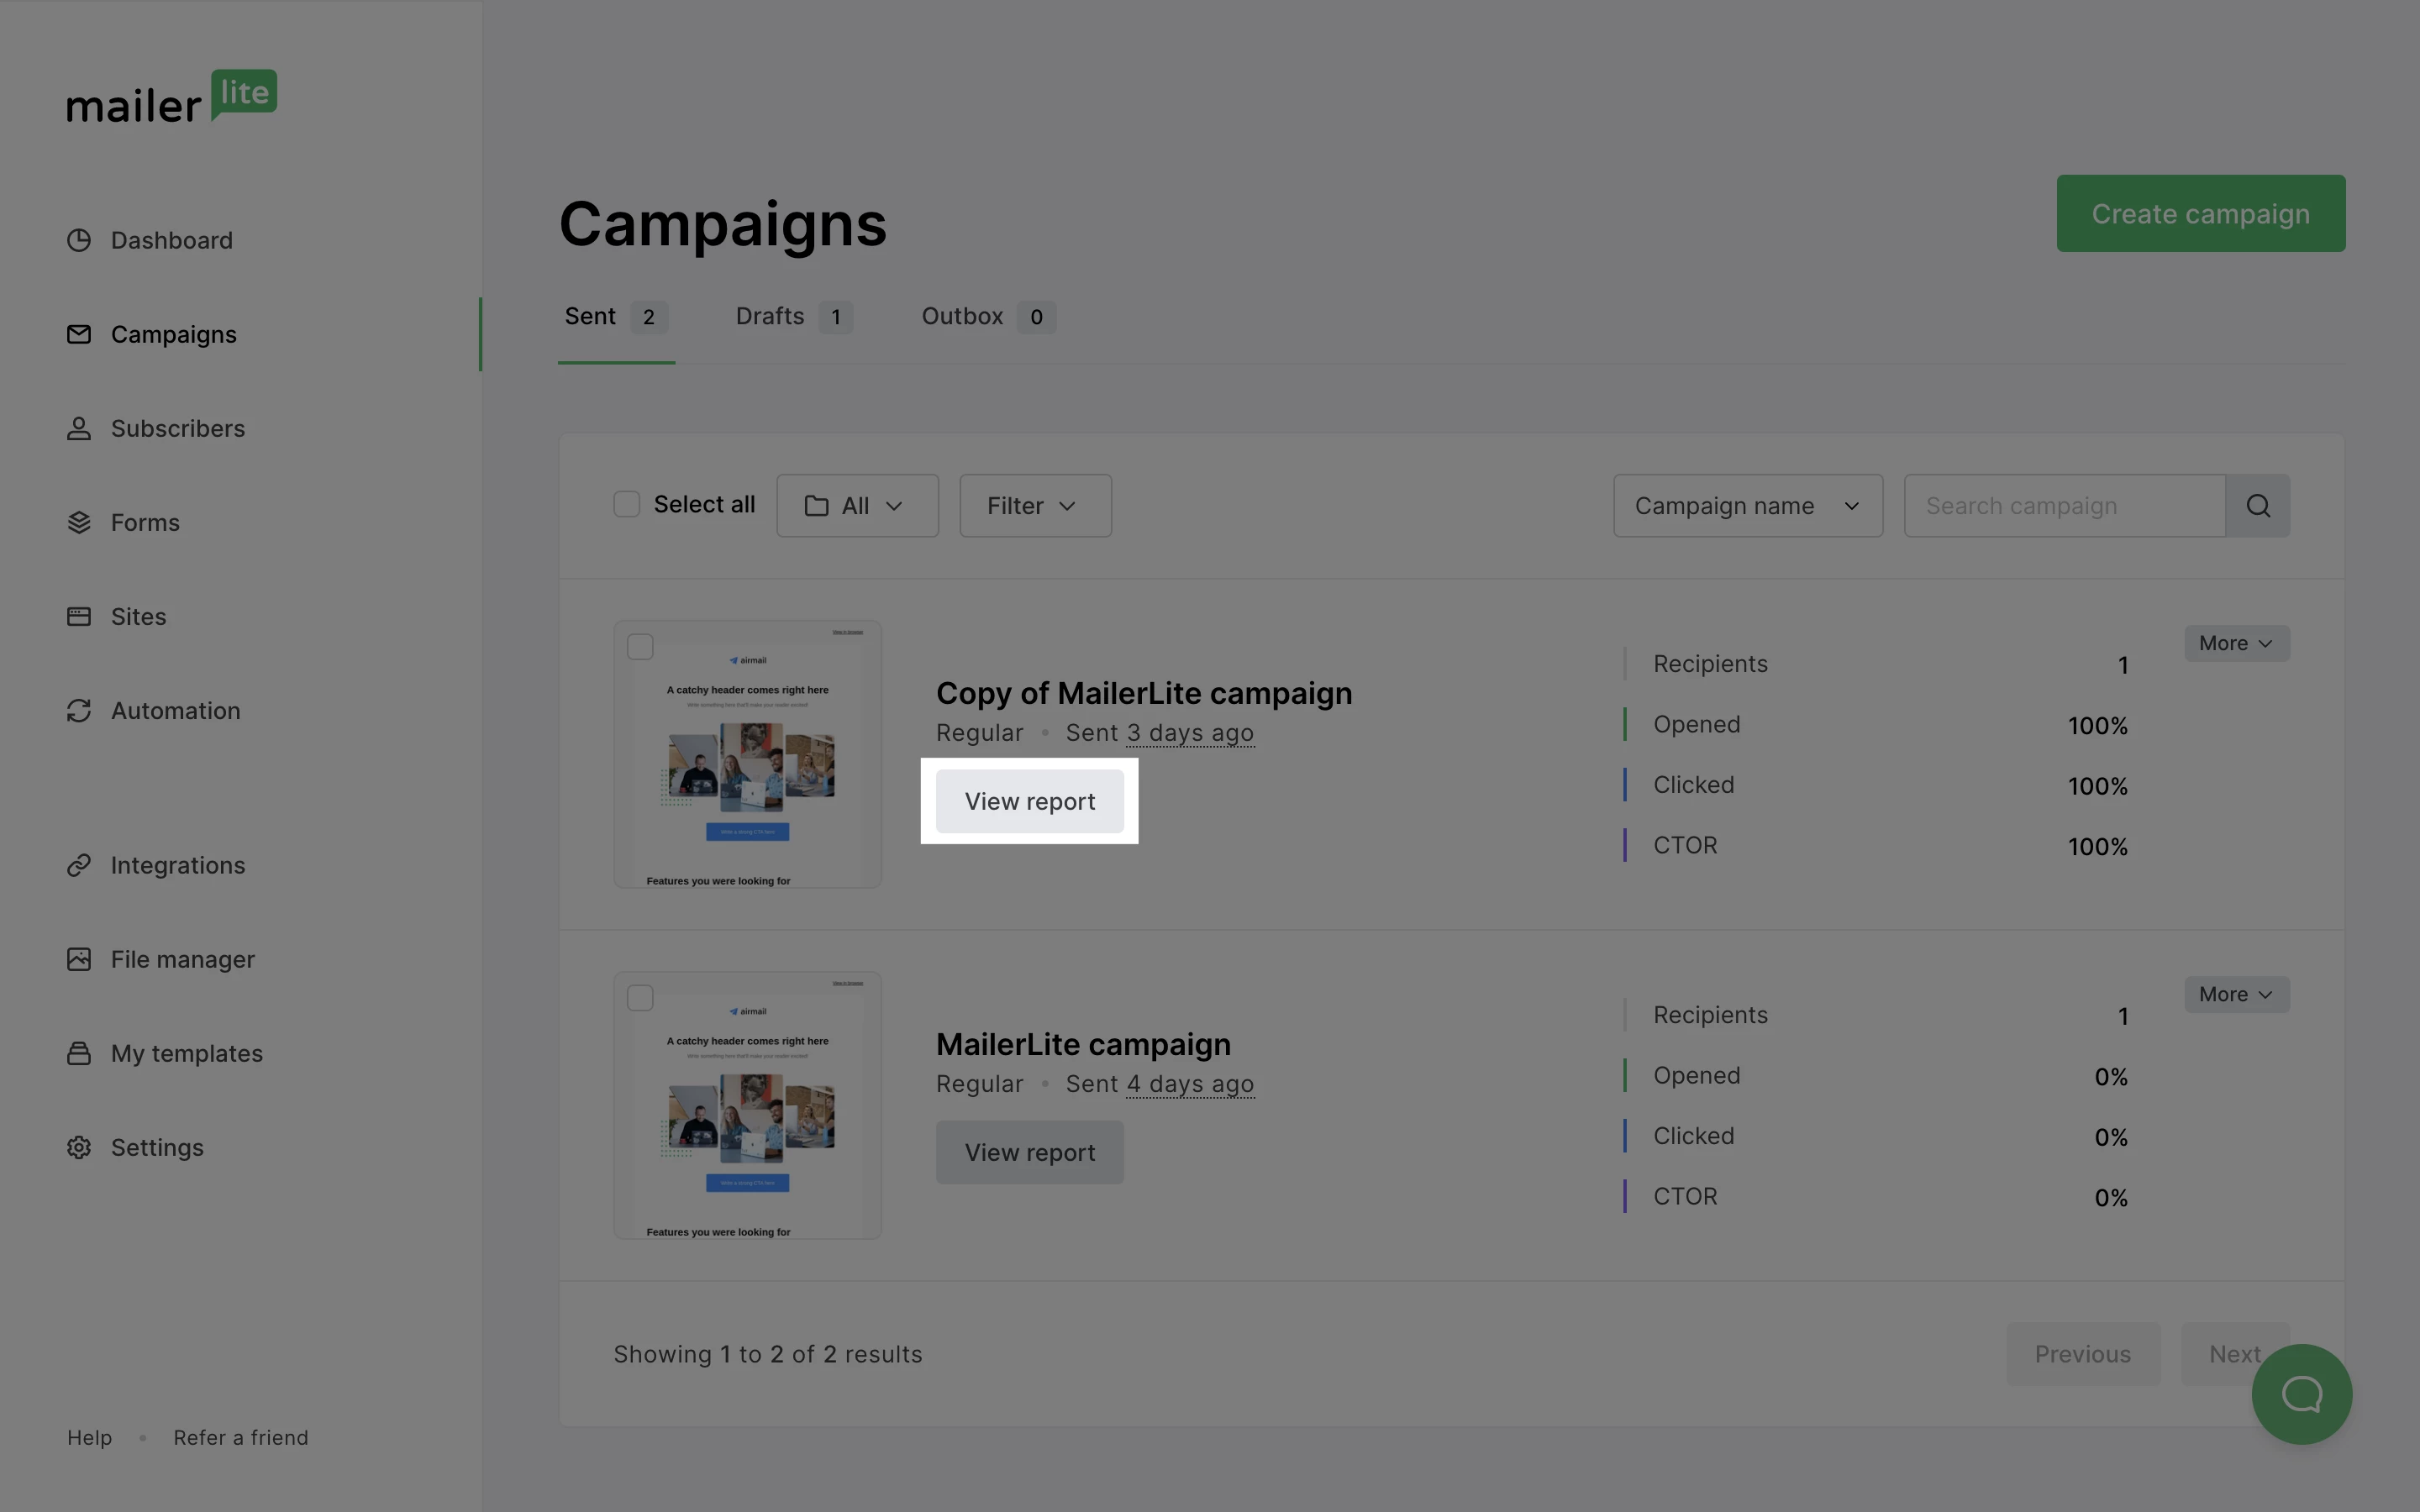View report for Copy of MailerLite campaign
The height and width of the screenshot is (1512, 2420).
pos(1029,801)
